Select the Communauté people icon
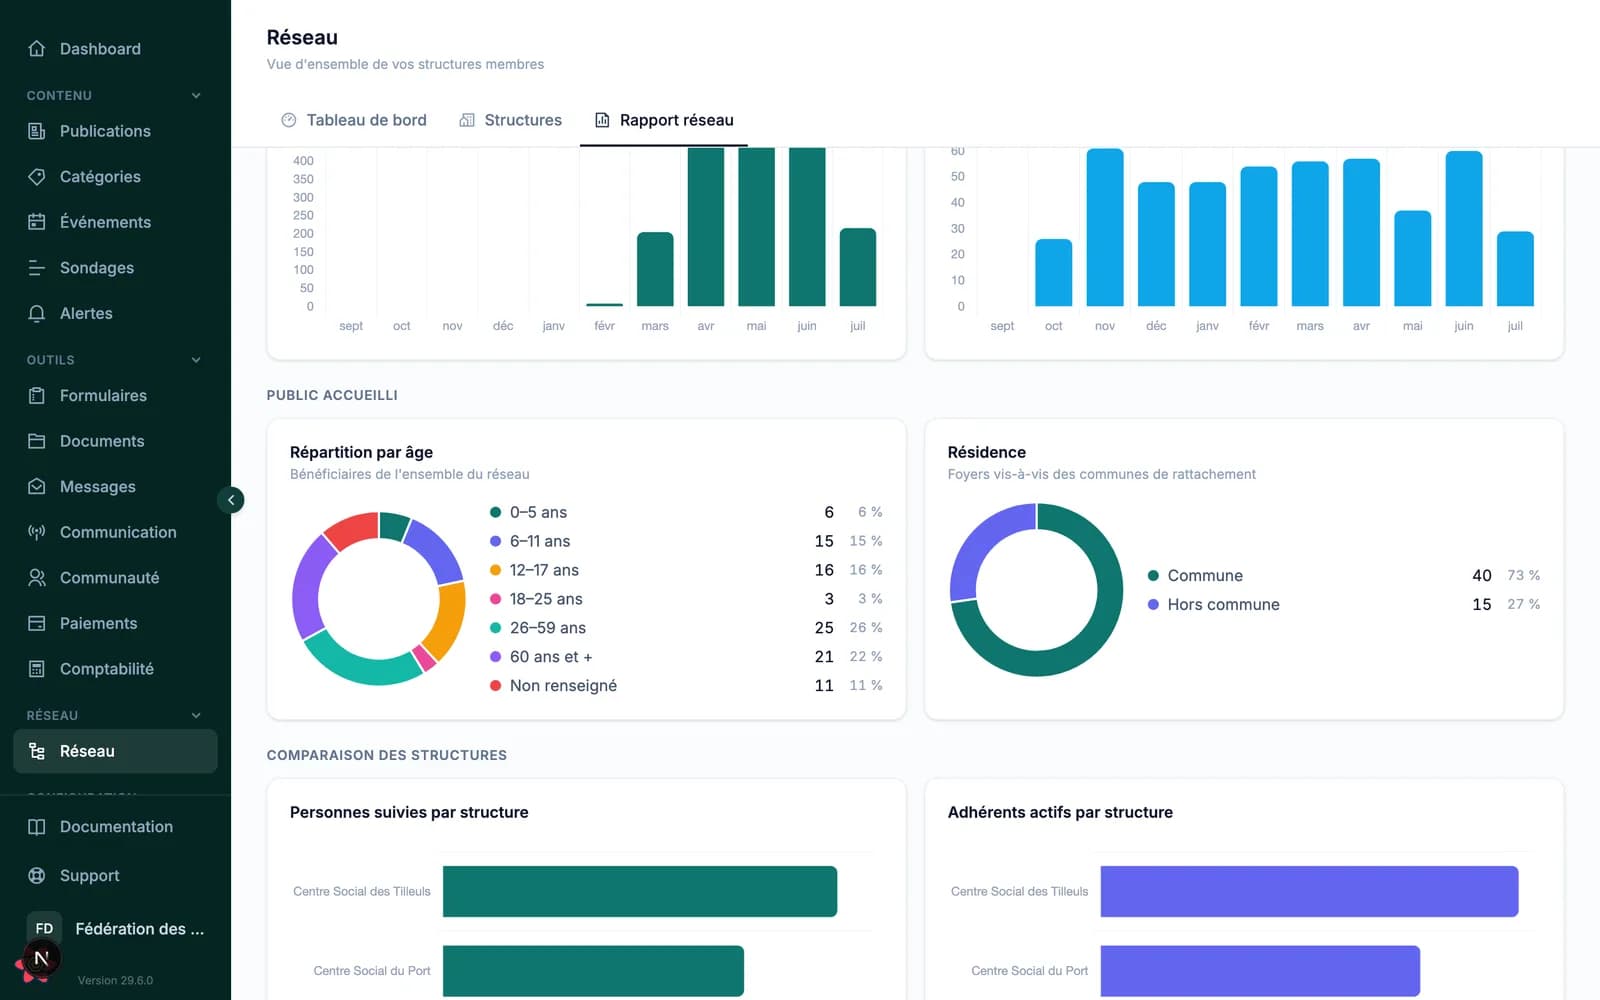The width and height of the screenshot is (1600, 1000). point(37,578)
